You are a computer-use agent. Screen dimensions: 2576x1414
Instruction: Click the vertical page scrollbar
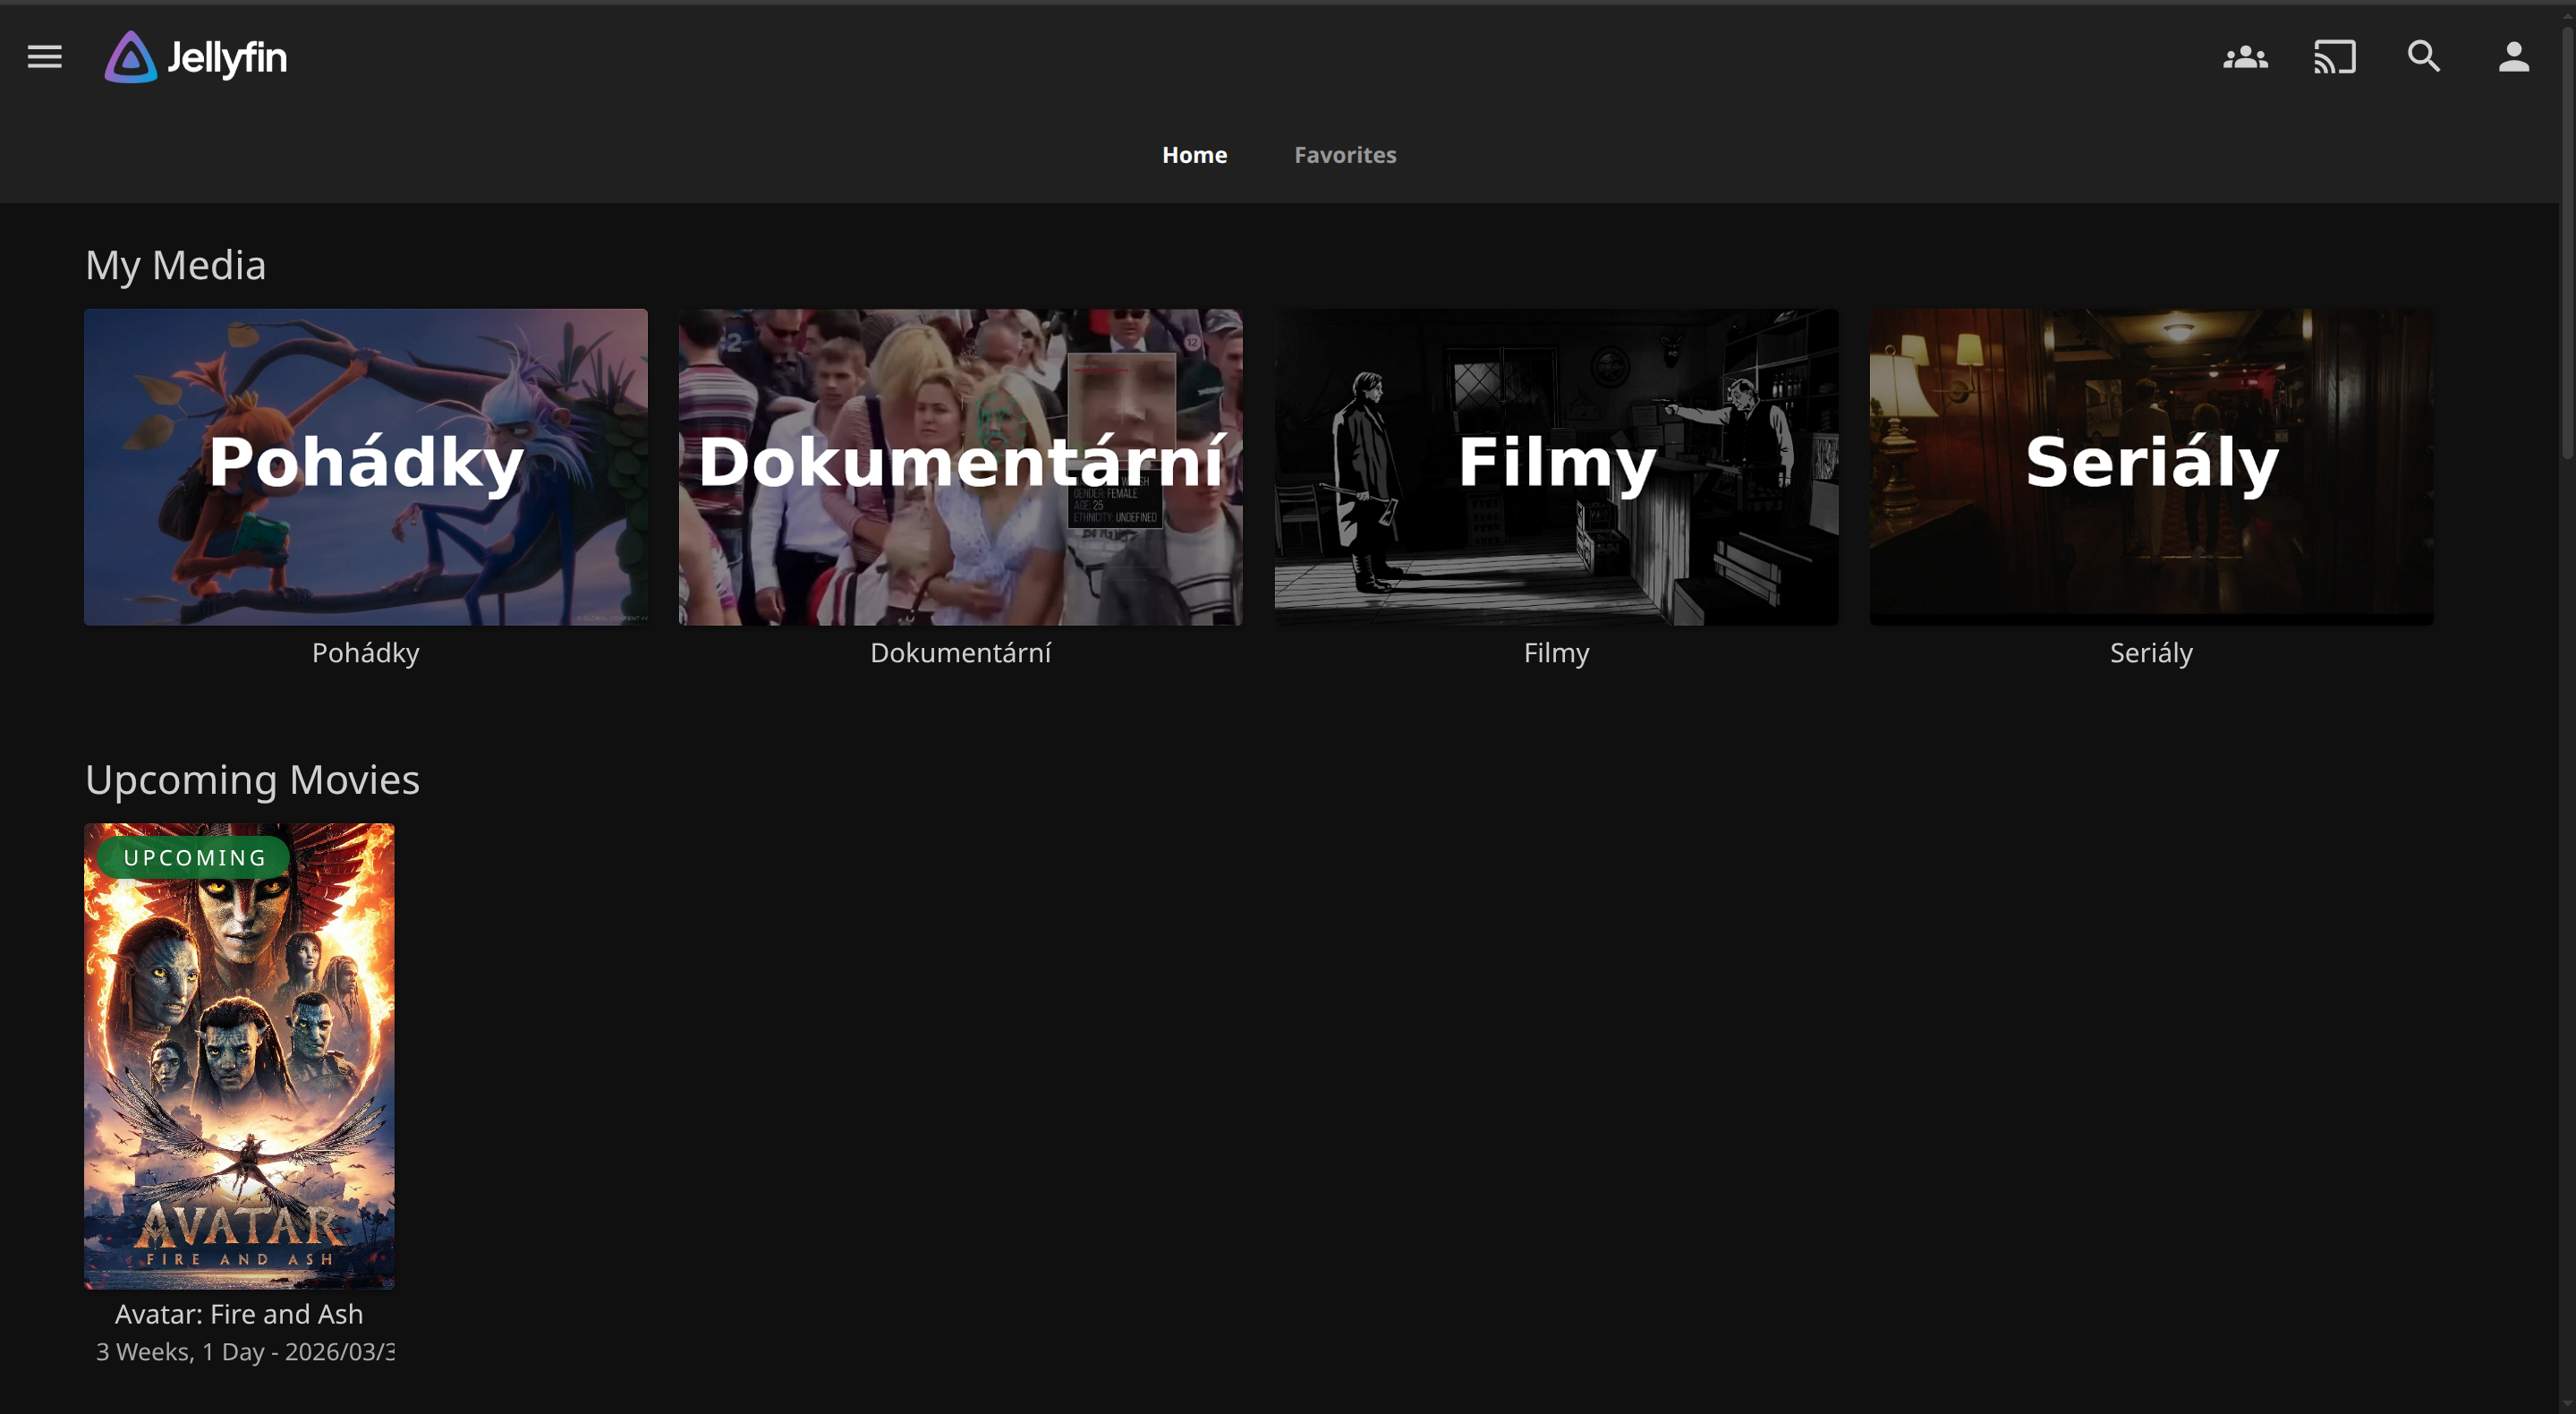(2567, 240)
